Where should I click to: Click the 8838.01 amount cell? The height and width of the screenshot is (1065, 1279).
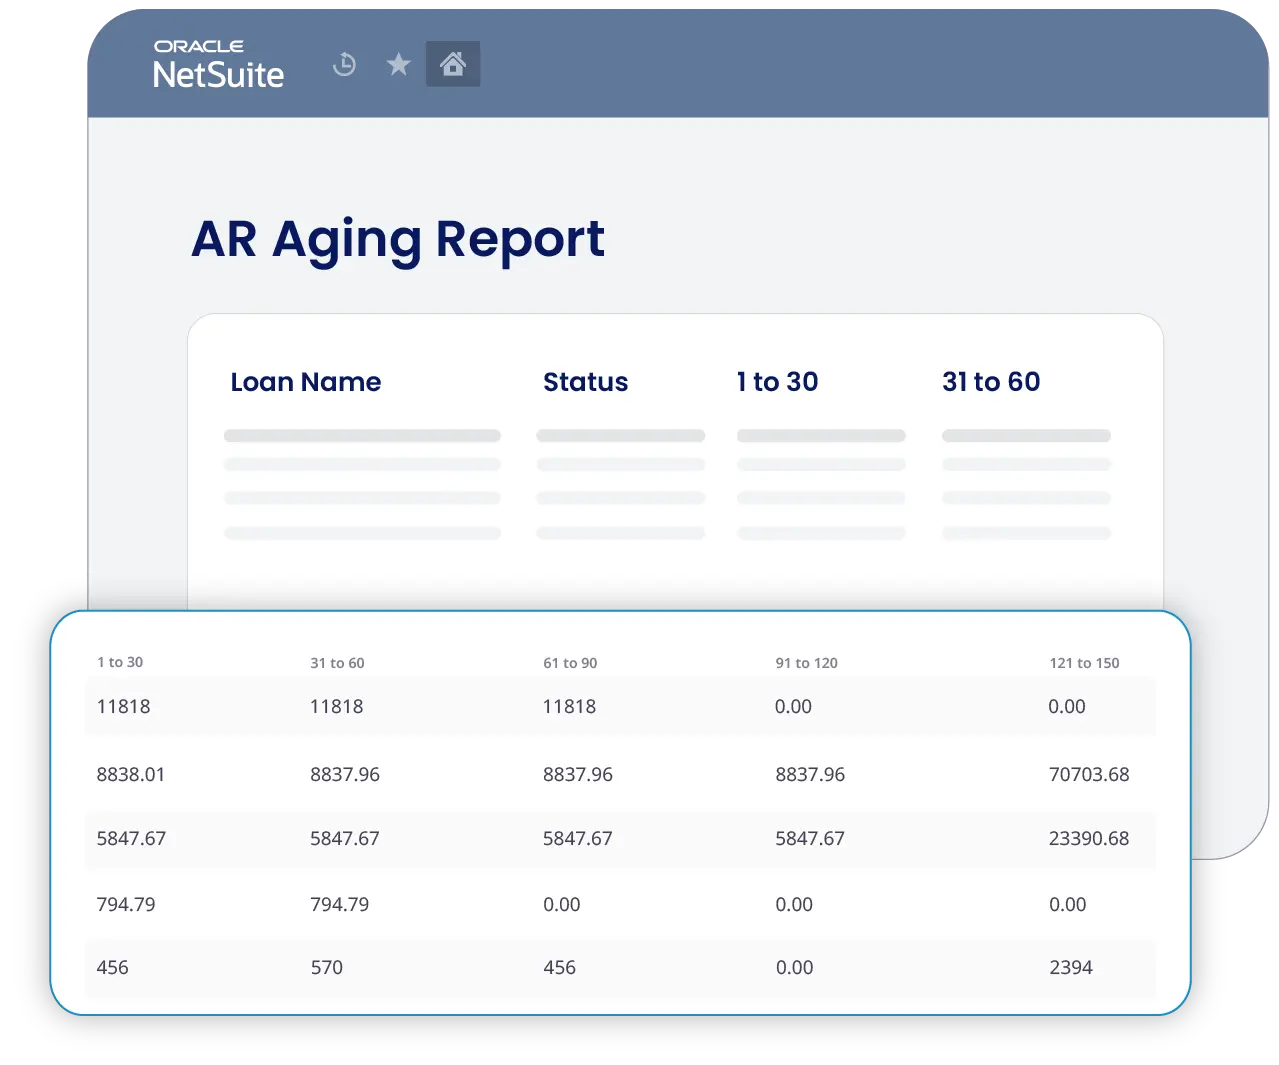click(x=131, y=774)
